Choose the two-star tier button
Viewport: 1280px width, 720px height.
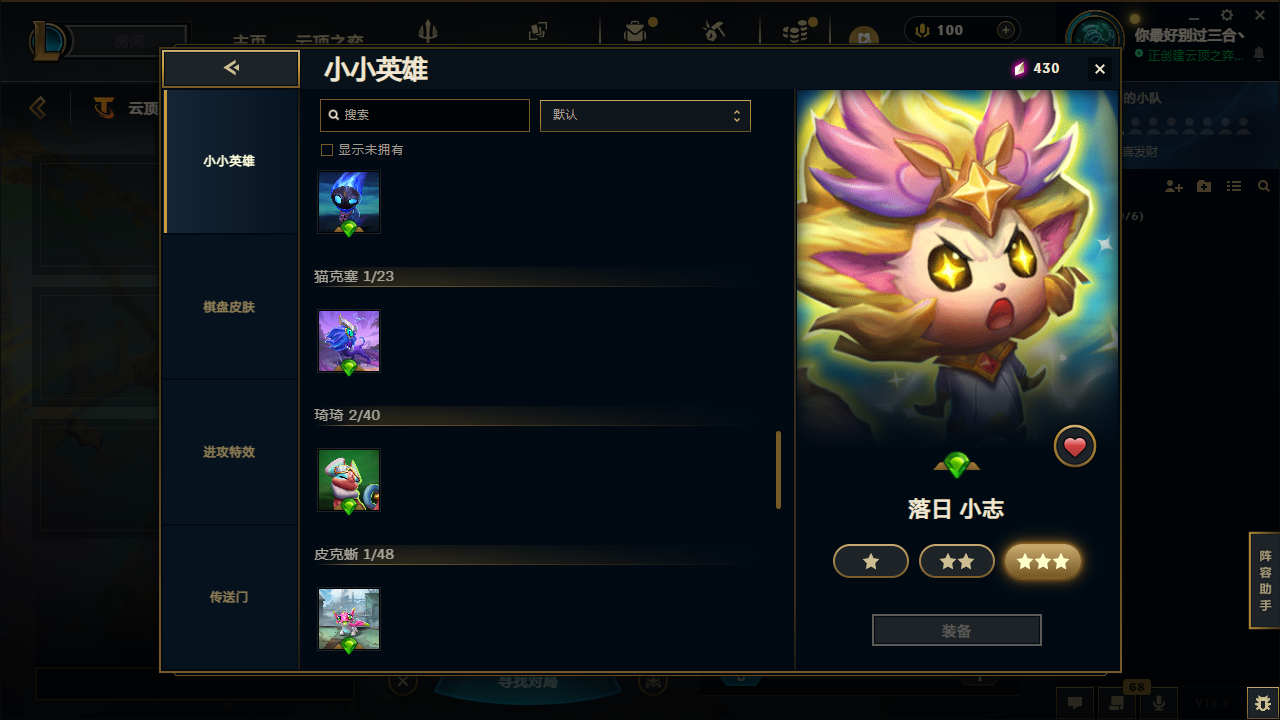[957, 562]
